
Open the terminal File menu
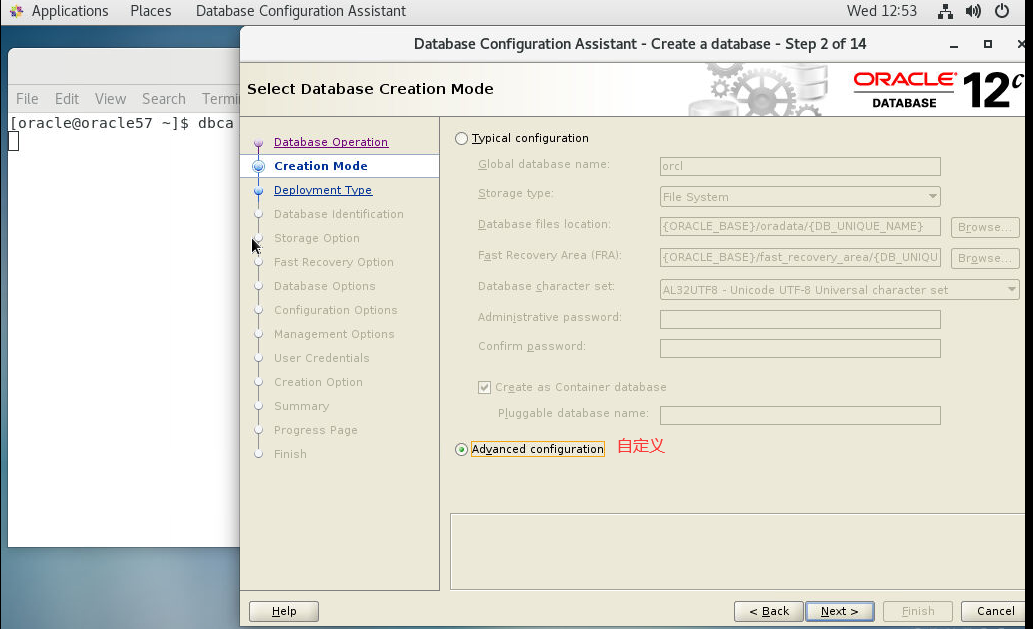[x=27, y=99]
